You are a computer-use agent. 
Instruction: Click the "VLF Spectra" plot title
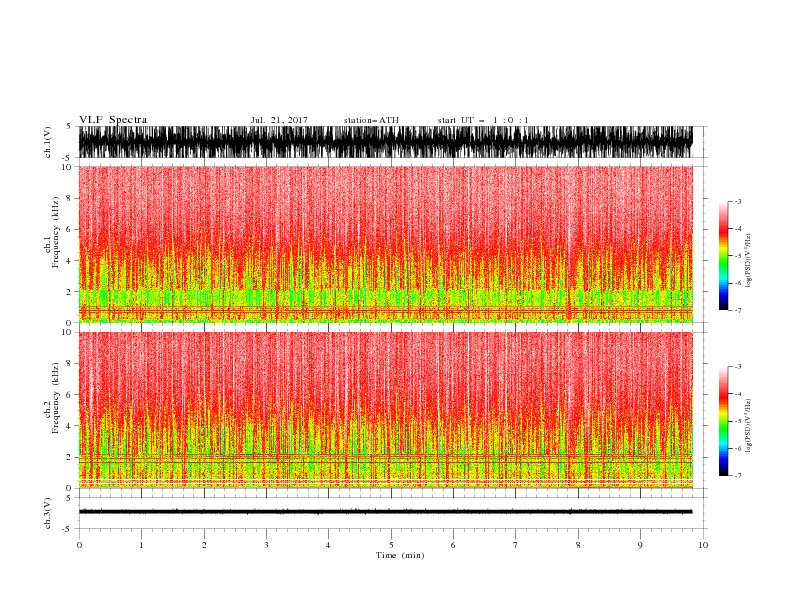click(113, 120)
